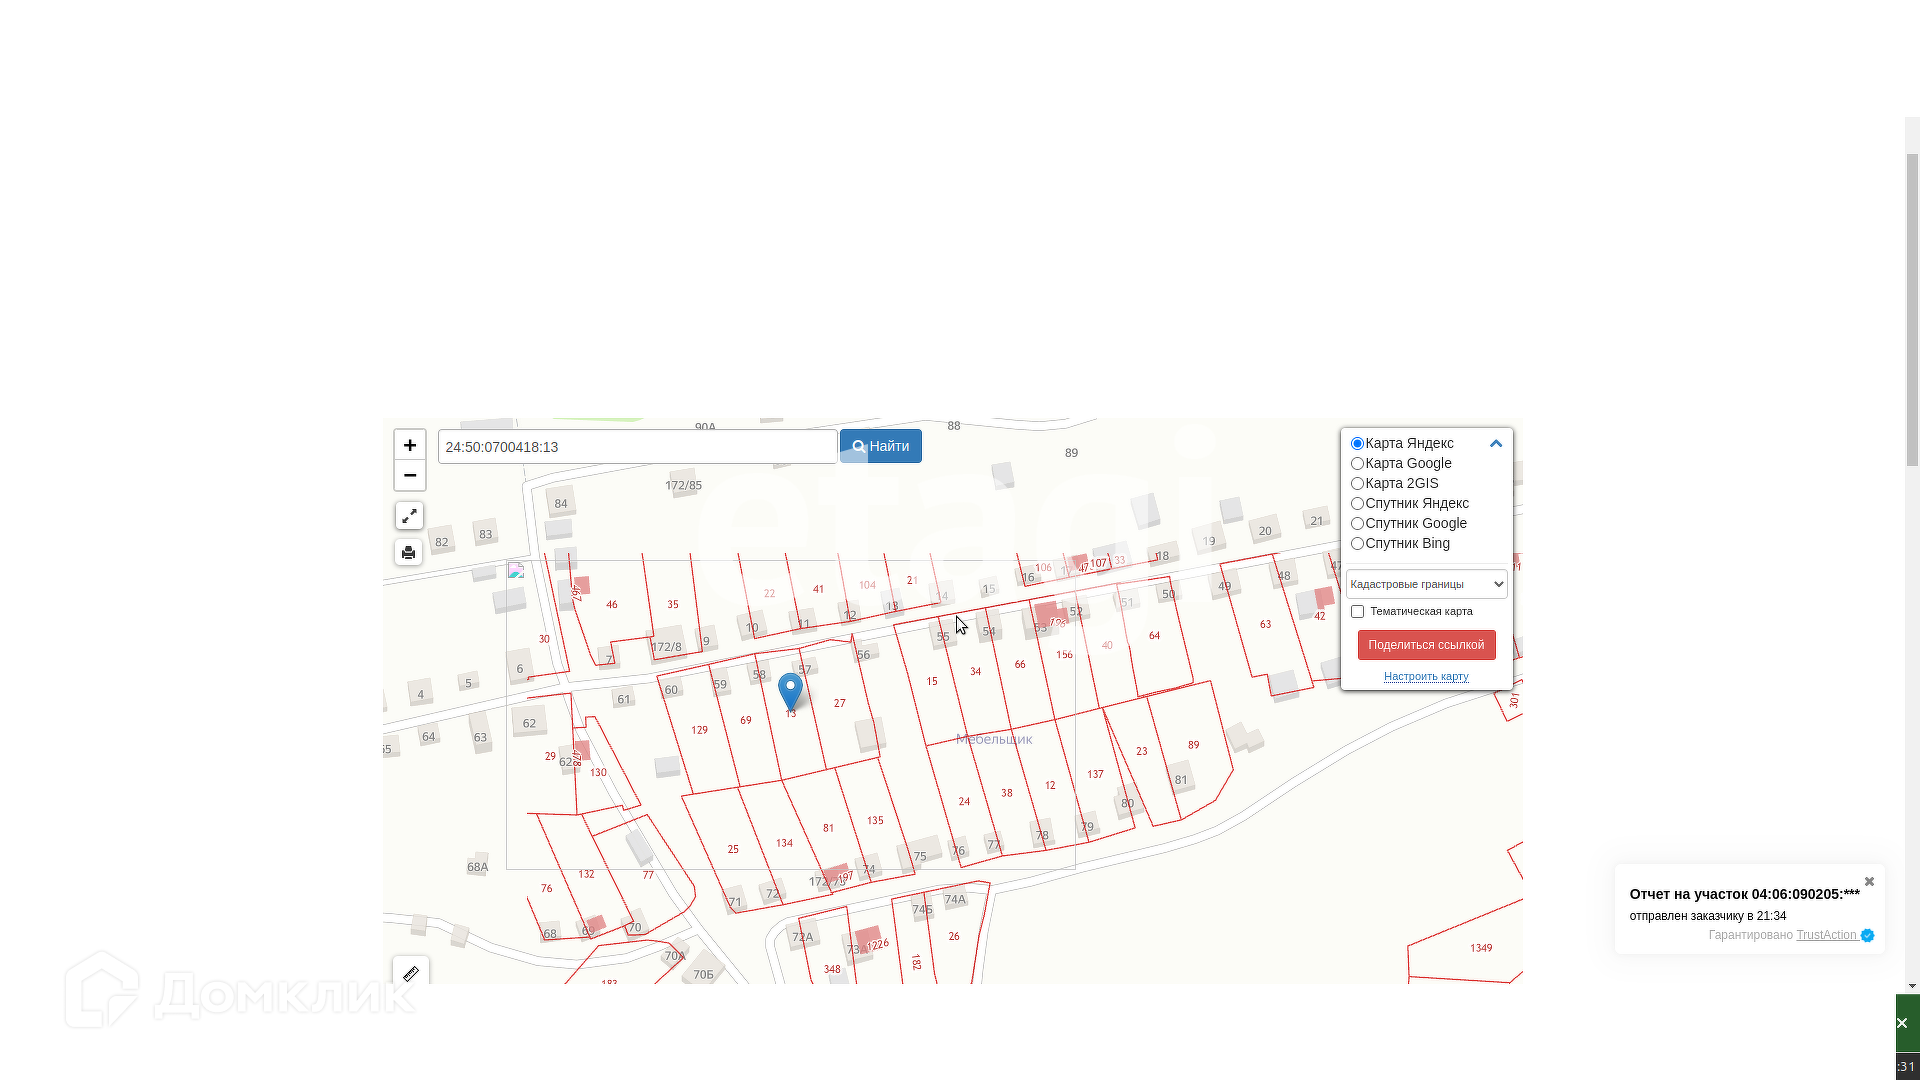Select Карта 2GIS radio option

click(1357, 484)
